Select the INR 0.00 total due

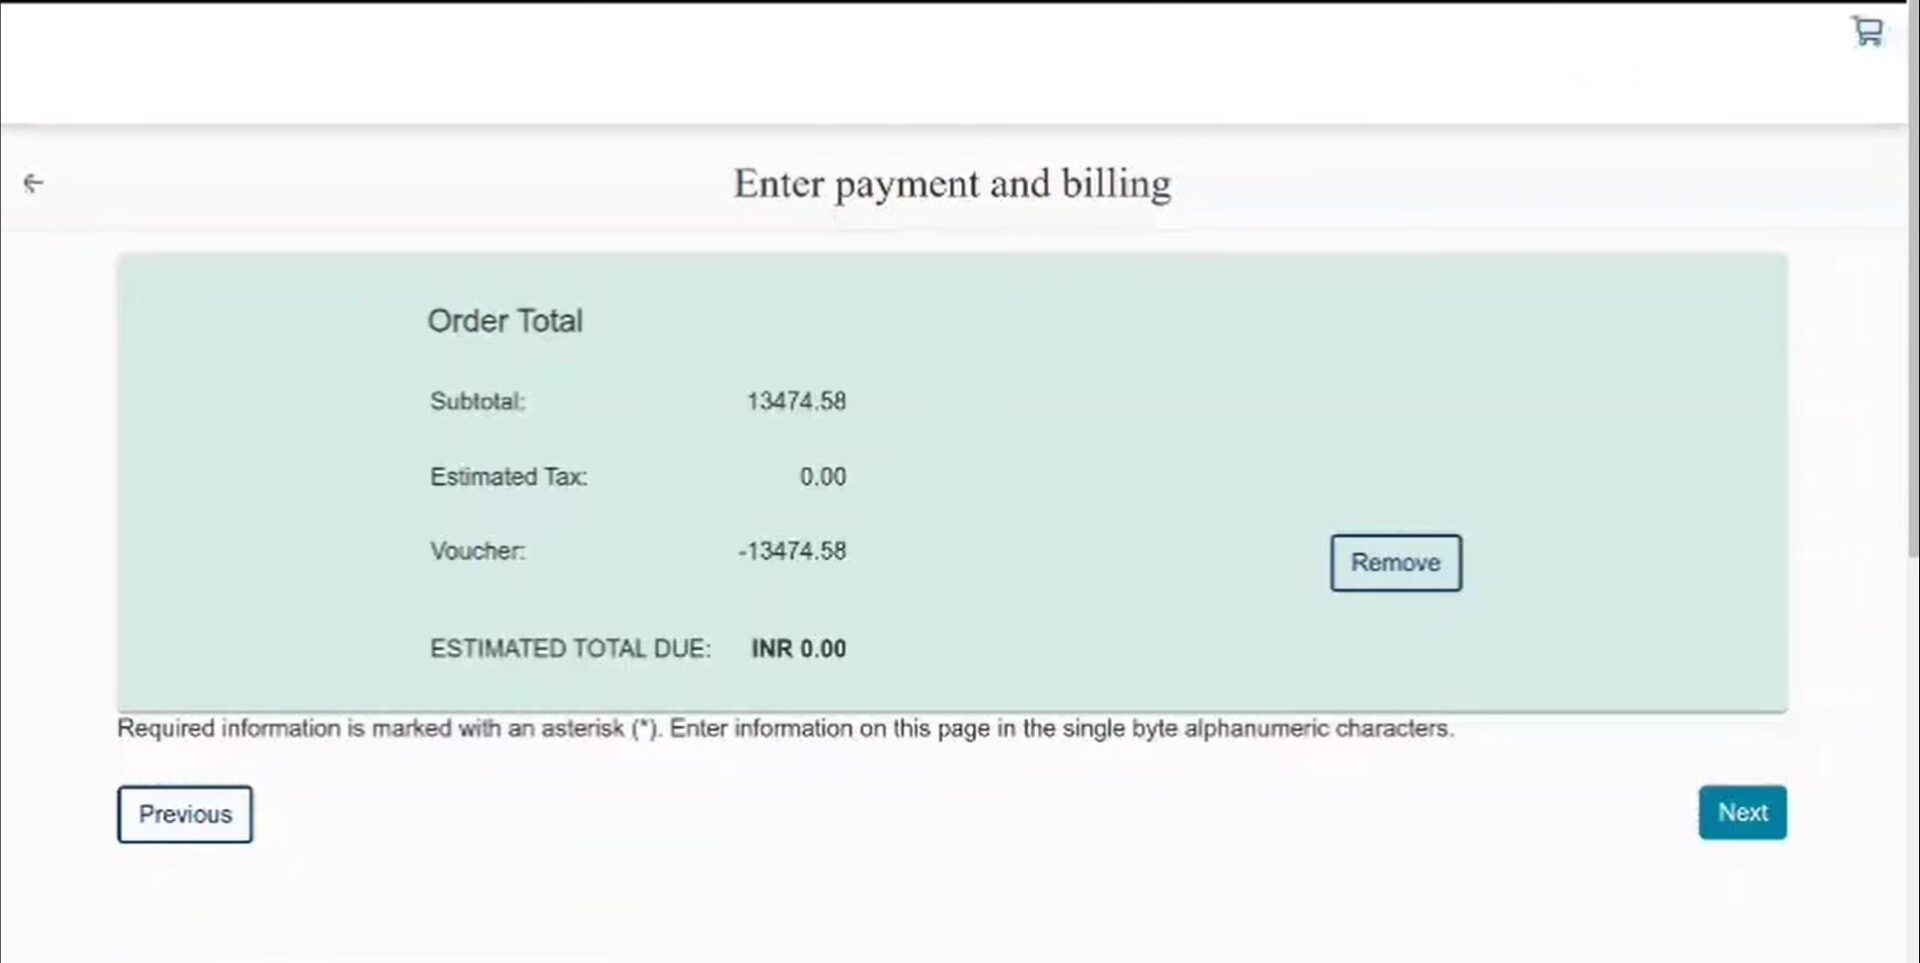(x=798, y=649)
